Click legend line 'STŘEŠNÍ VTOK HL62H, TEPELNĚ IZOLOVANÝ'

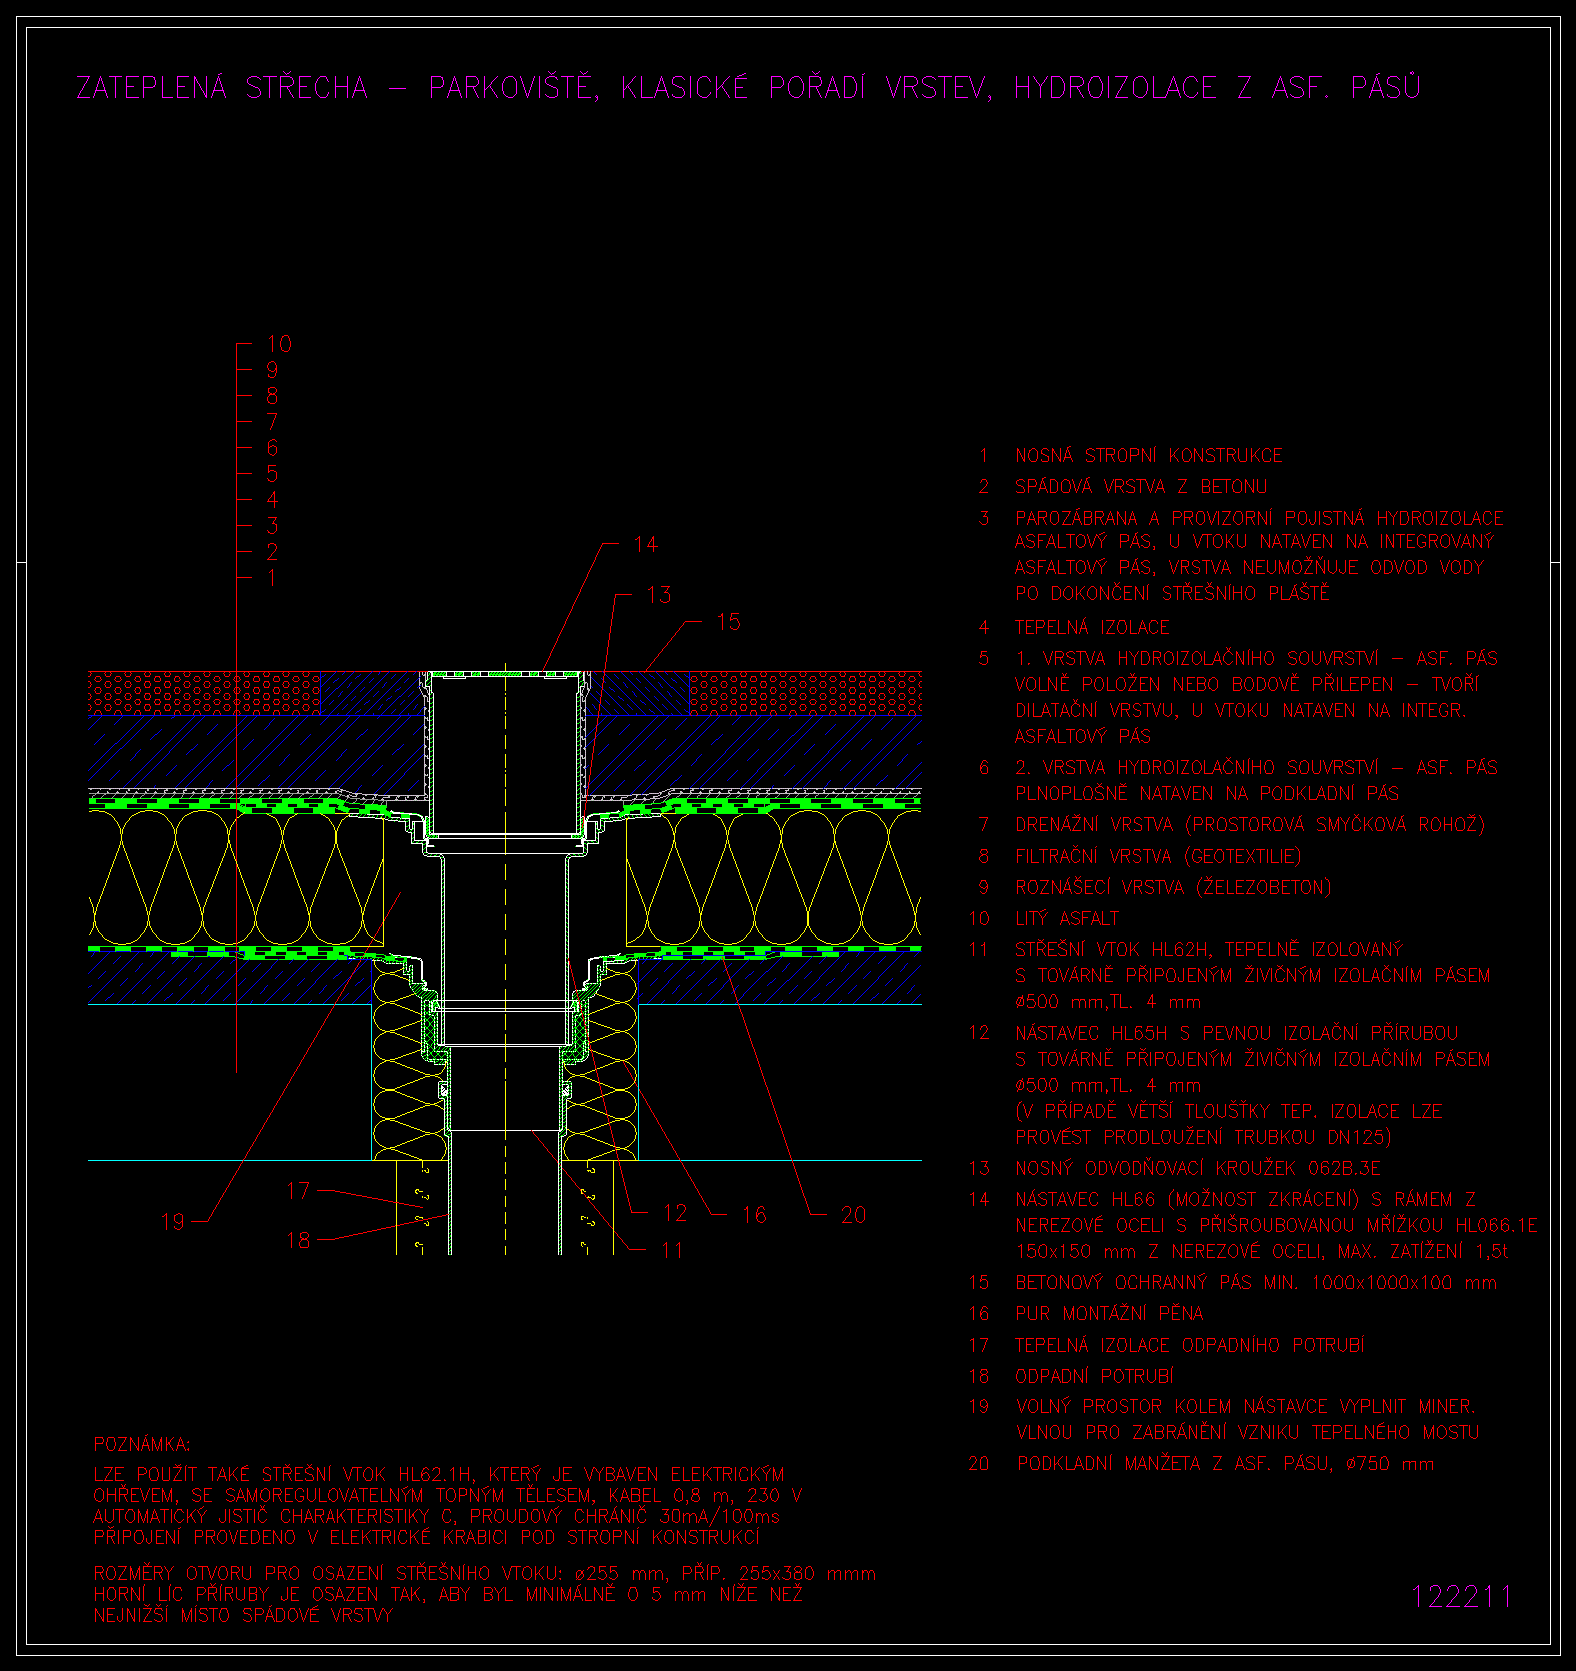pos(1209,950)
